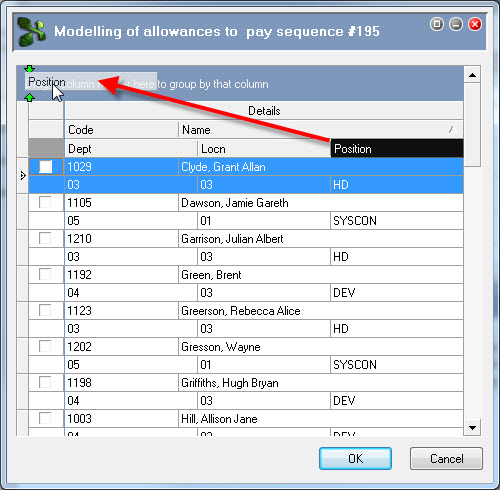
Task: Click the Cancel button
Action: (446, 459)
